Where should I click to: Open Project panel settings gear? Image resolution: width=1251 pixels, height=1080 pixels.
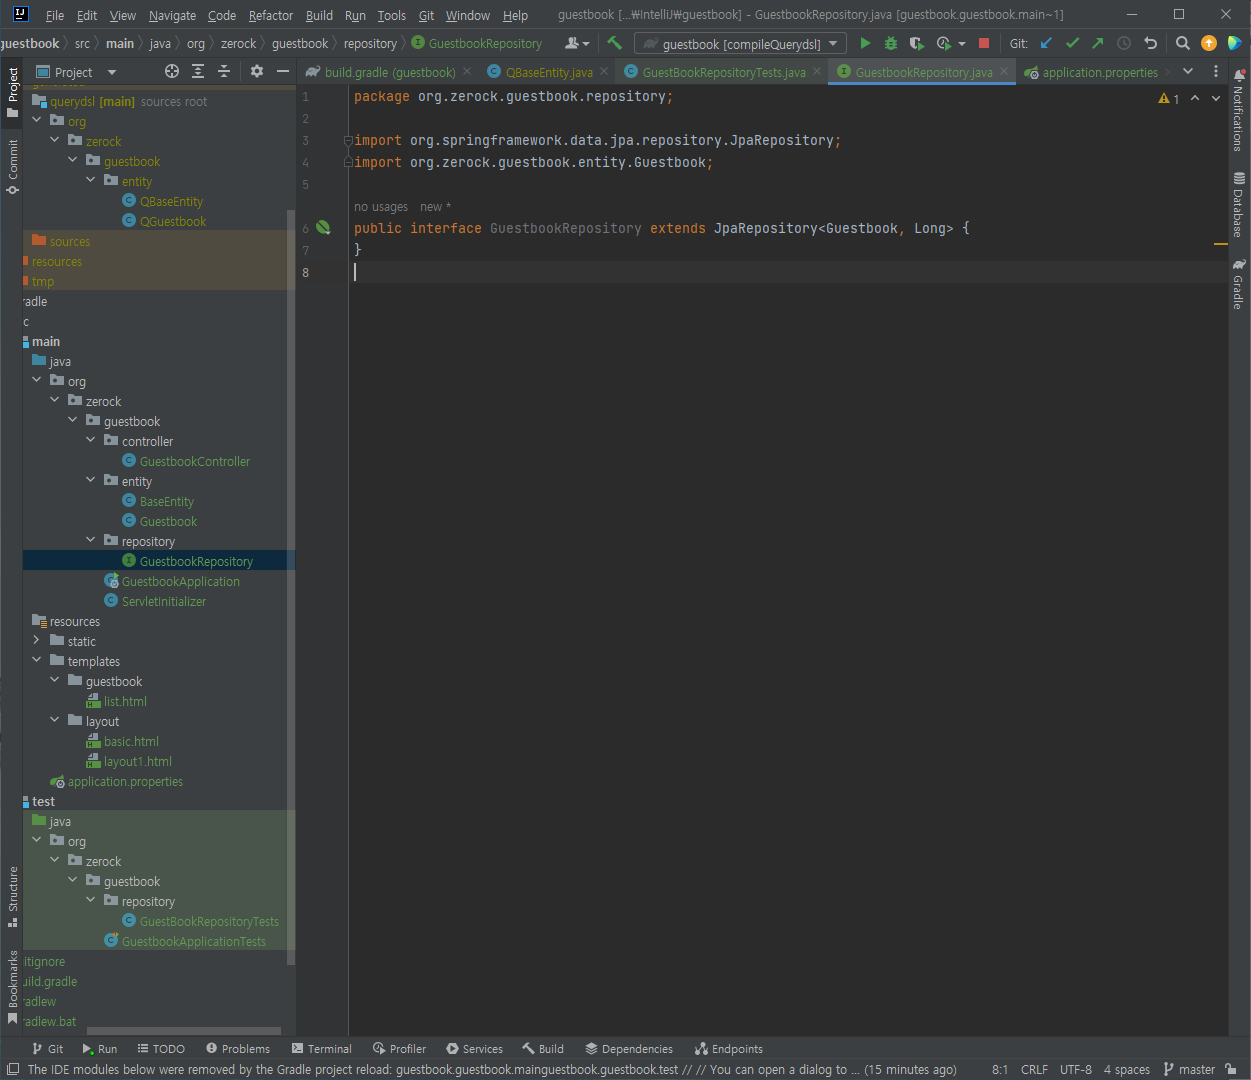[257, 71]
